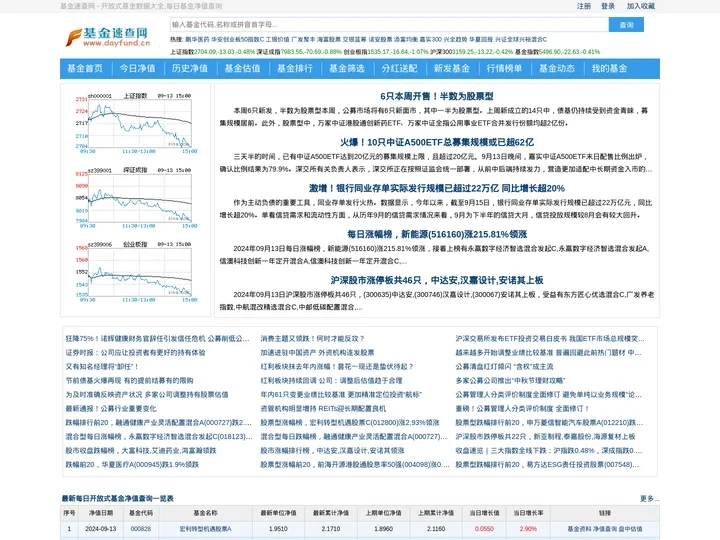The width and height of the screenshot is (720, 540).
Task: Select hot search 华安创业板50指数C
Action: (237, 39)
